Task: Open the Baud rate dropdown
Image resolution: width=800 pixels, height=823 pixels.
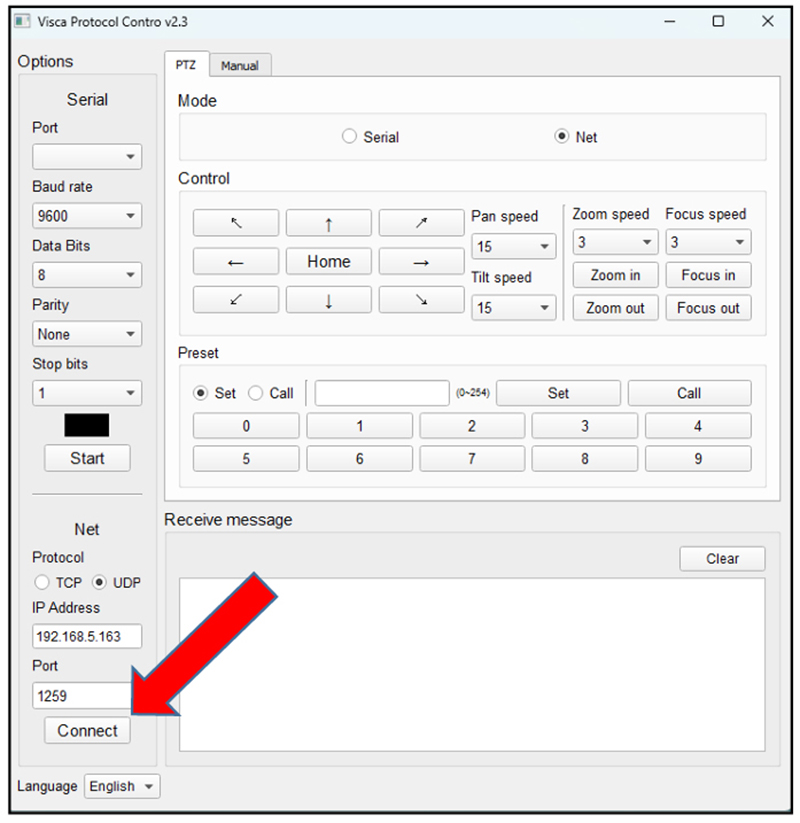Action: (x=87, y=216)
